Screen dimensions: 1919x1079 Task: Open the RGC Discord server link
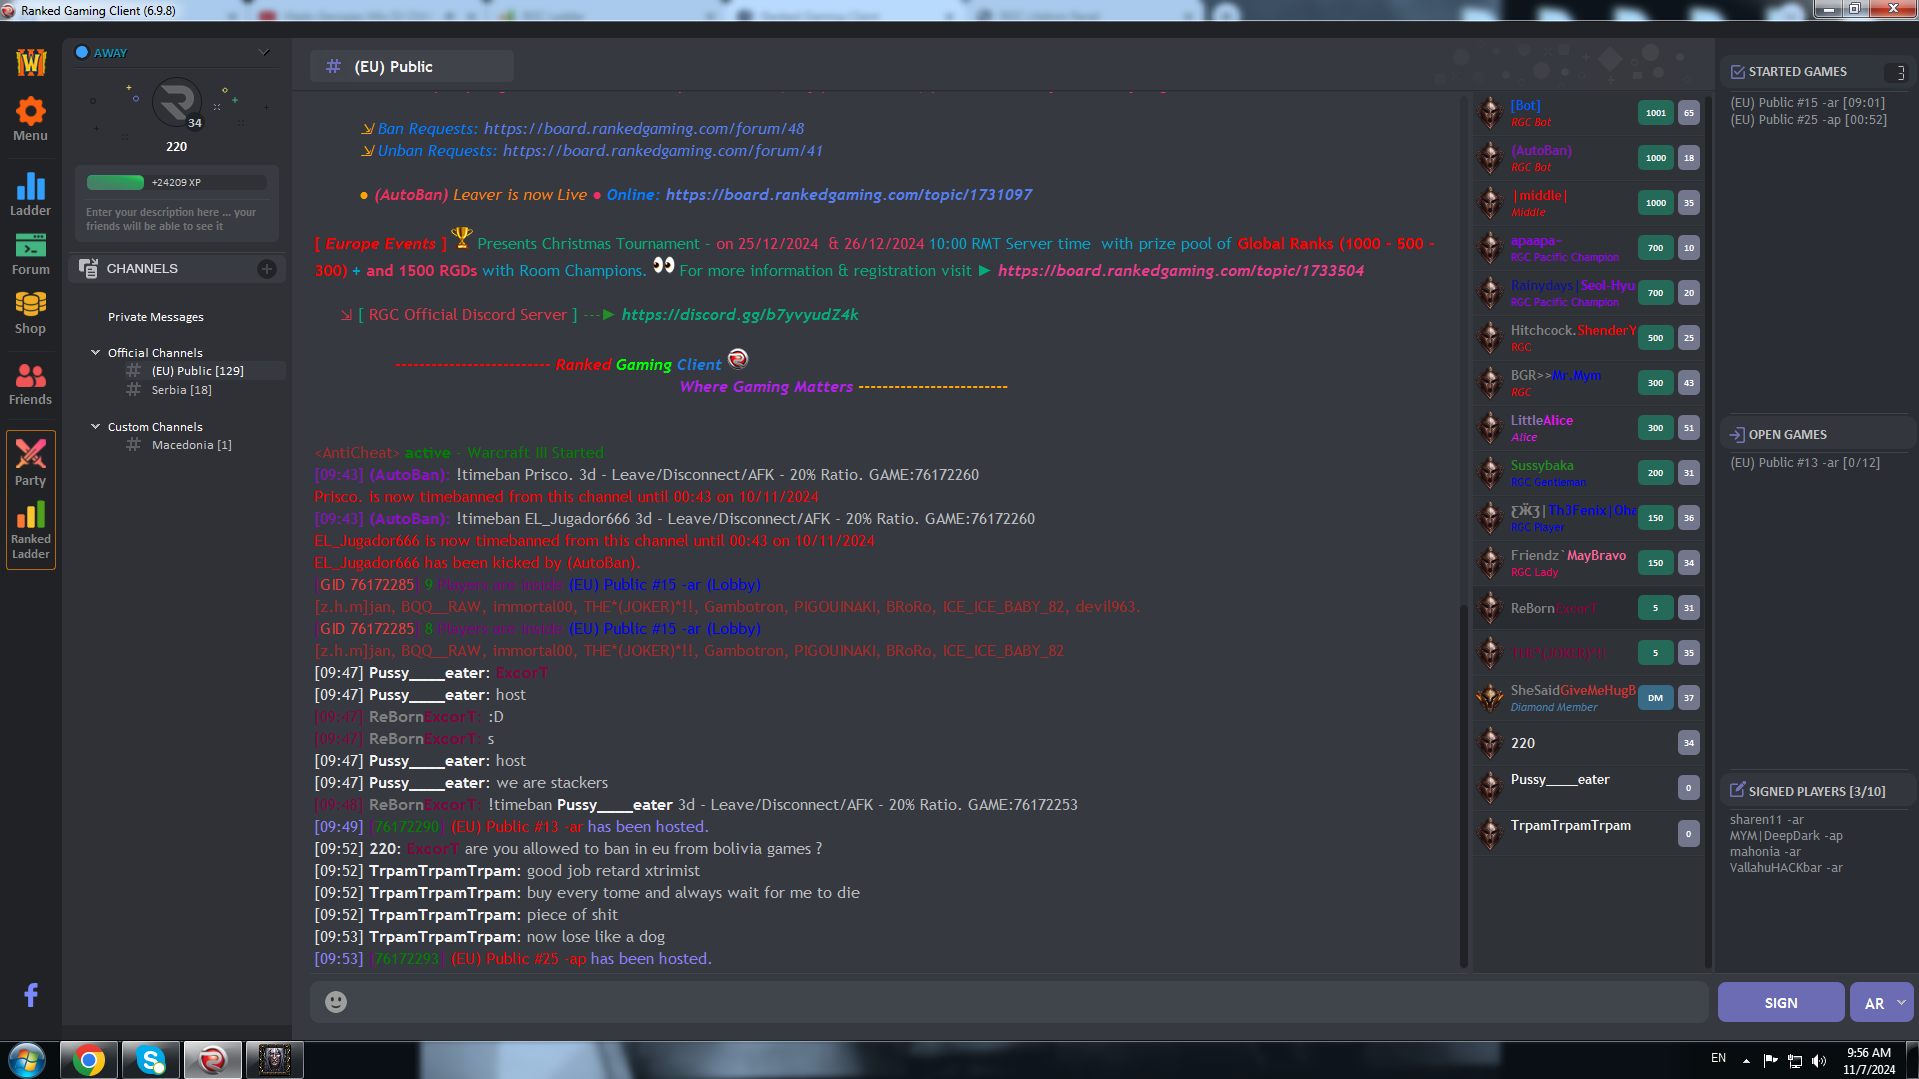740,315
